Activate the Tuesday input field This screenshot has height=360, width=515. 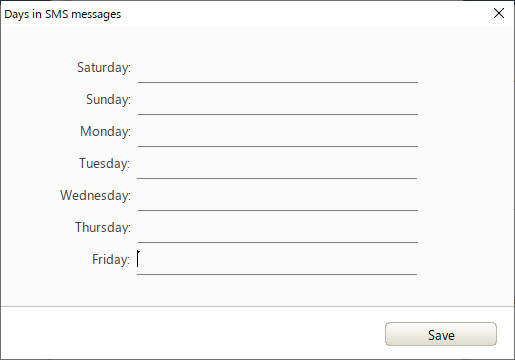tap(277, 164)
